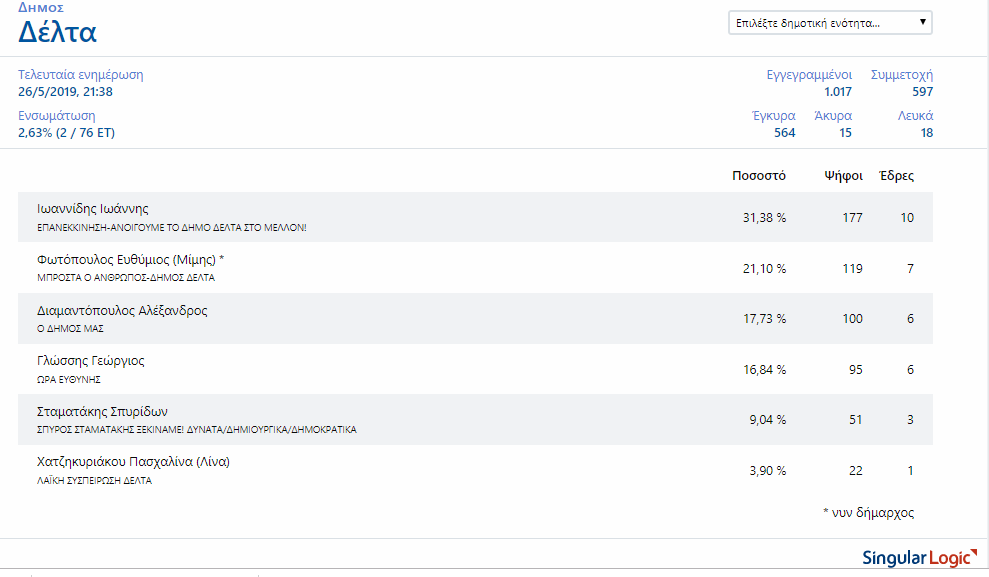Click the vote count 119
The image size is (989, 577).
tap(852, 269)
